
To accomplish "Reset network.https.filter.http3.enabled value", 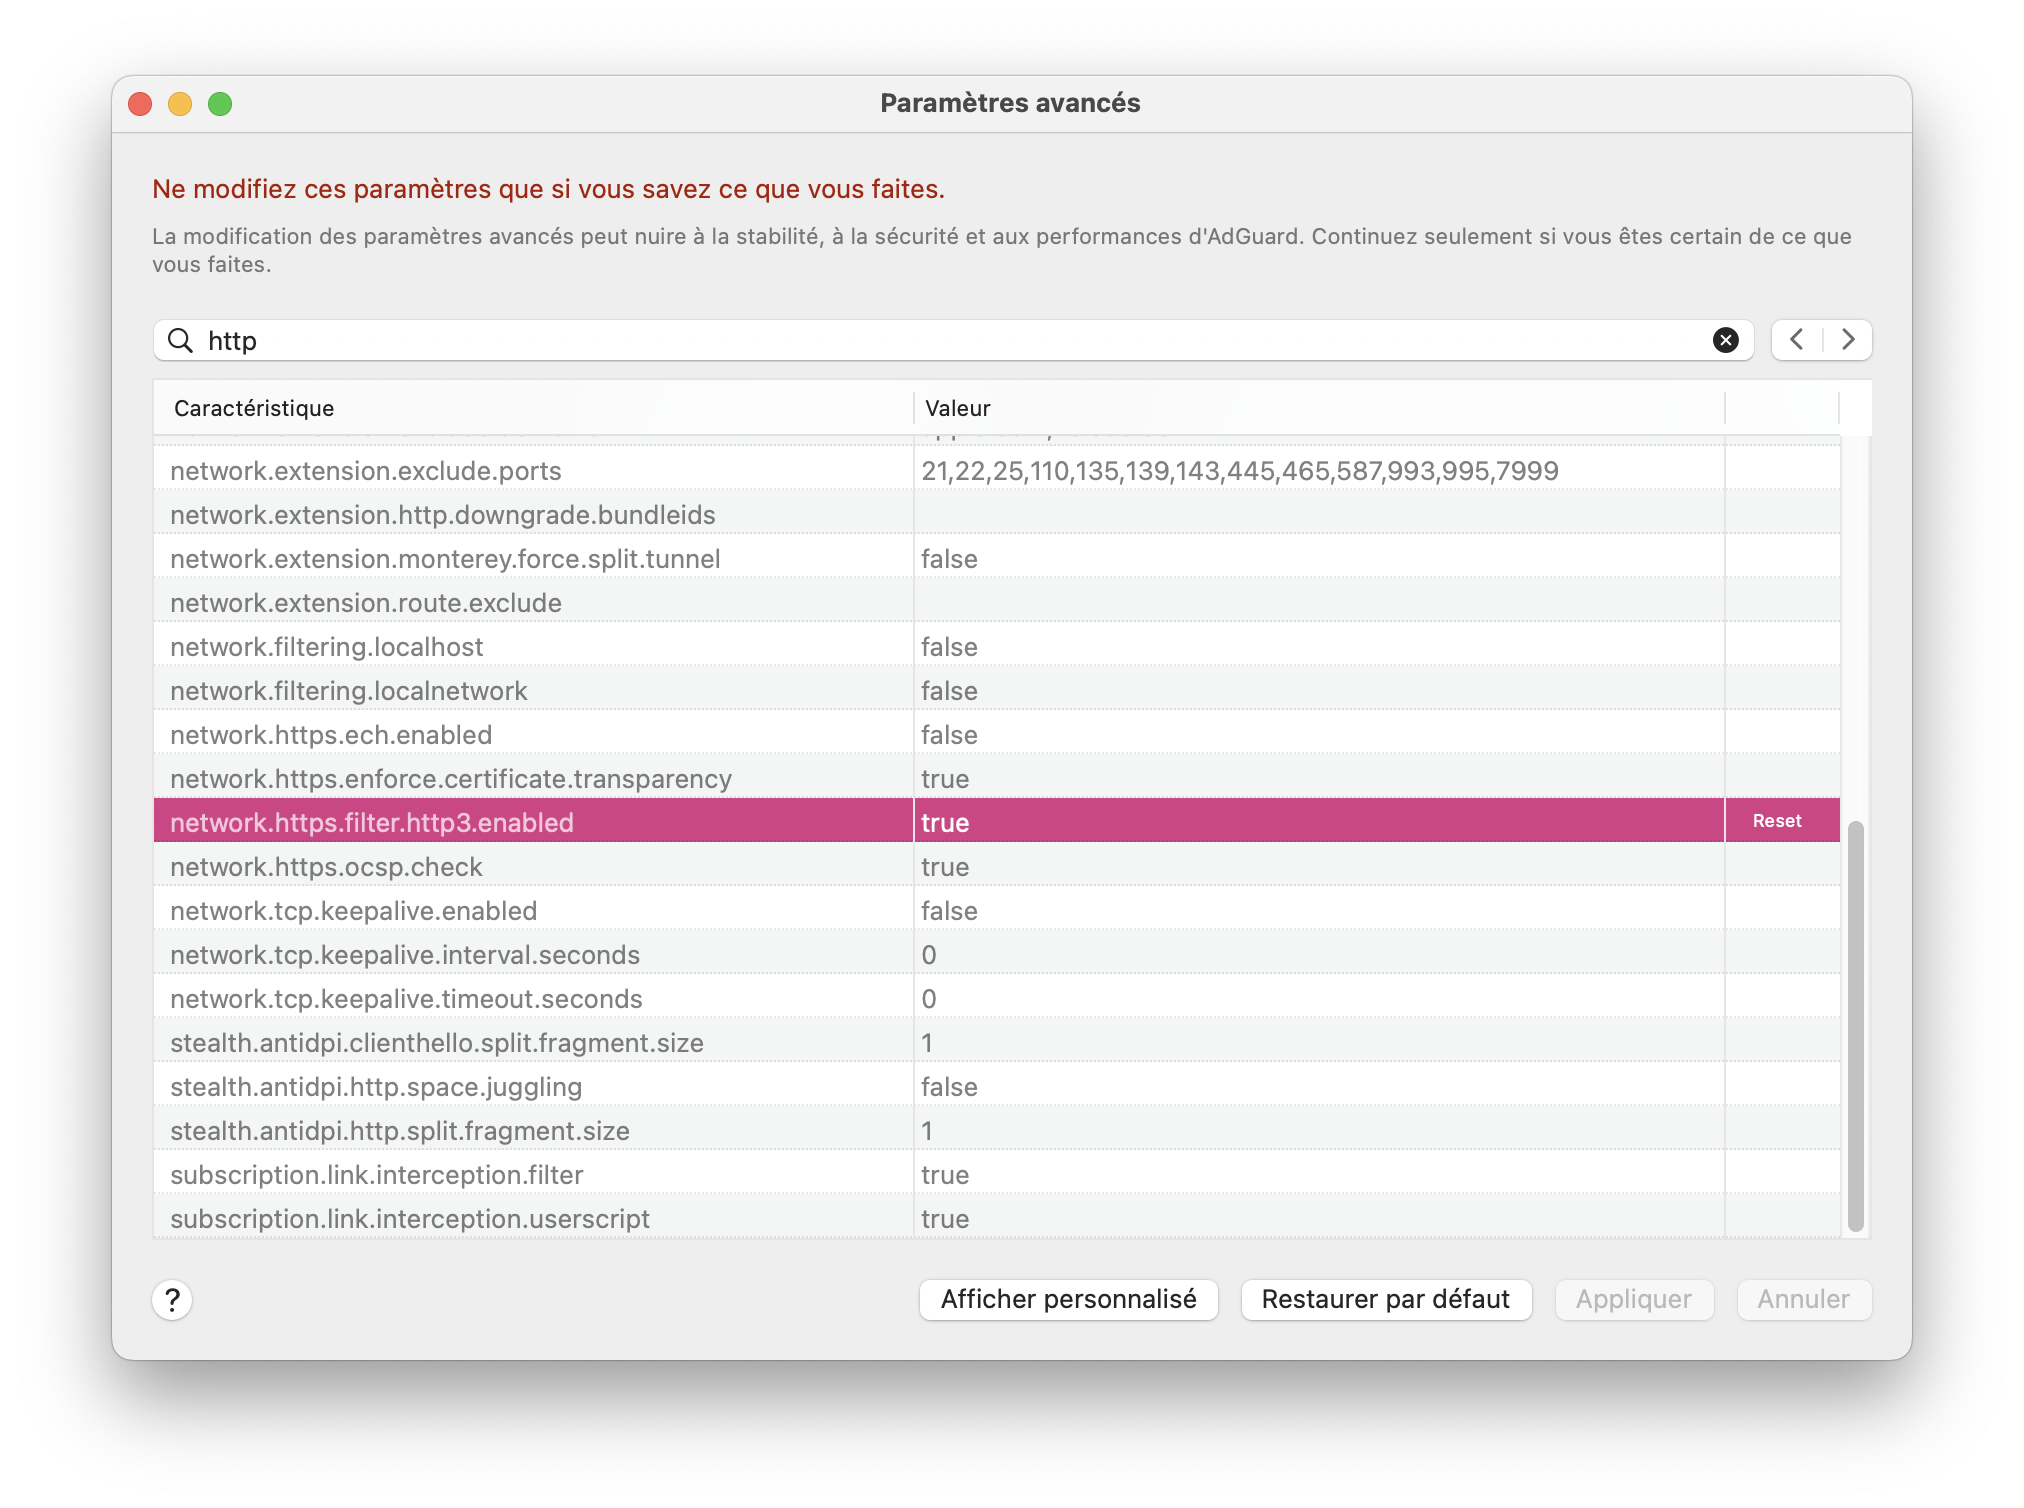I will 1777,821.
